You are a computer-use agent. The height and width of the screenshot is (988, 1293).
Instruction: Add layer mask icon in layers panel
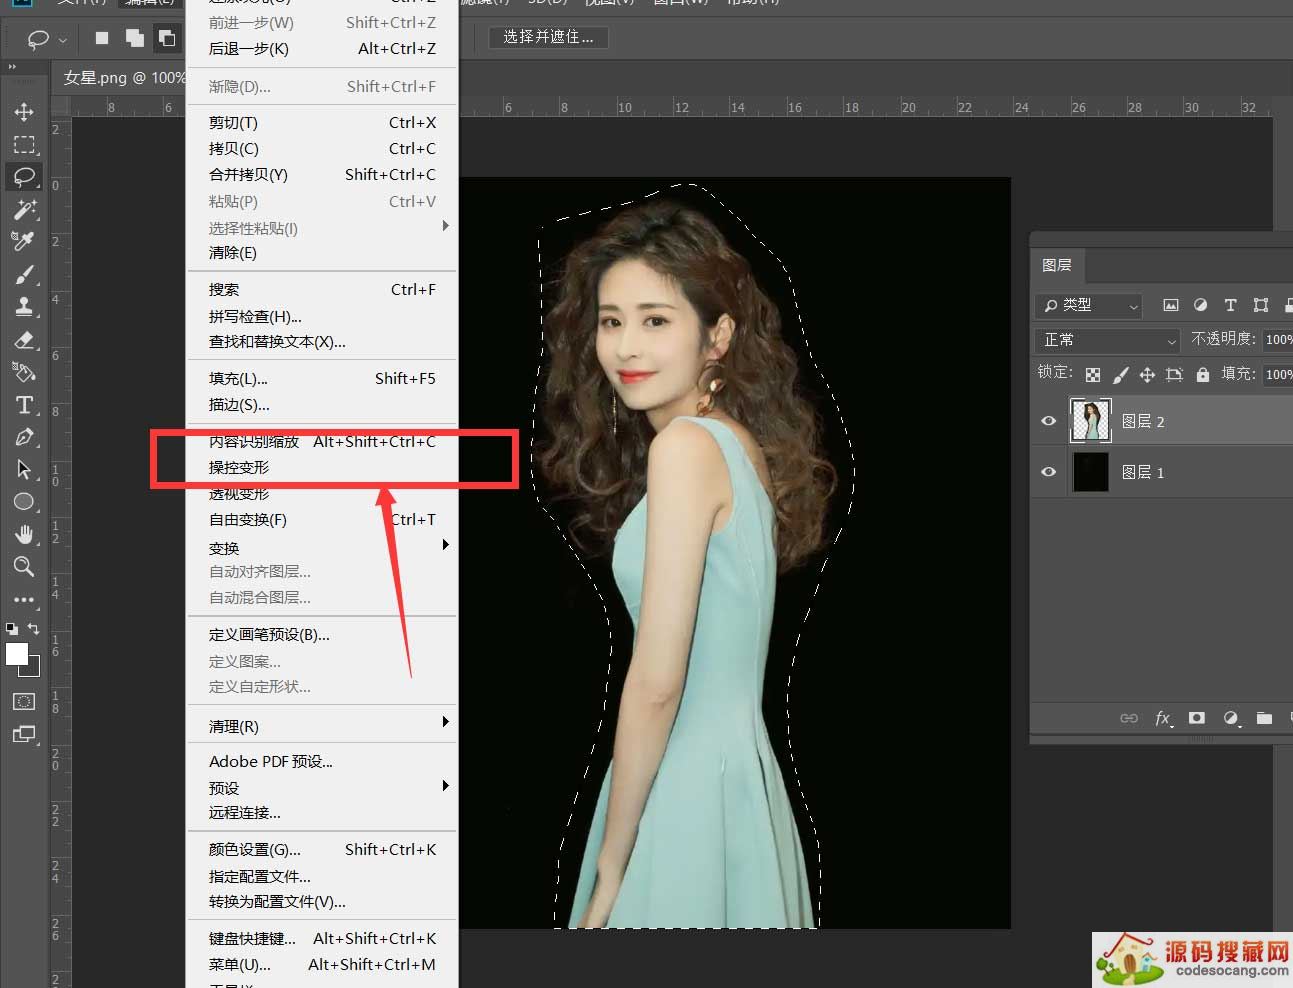point(1197,718)
